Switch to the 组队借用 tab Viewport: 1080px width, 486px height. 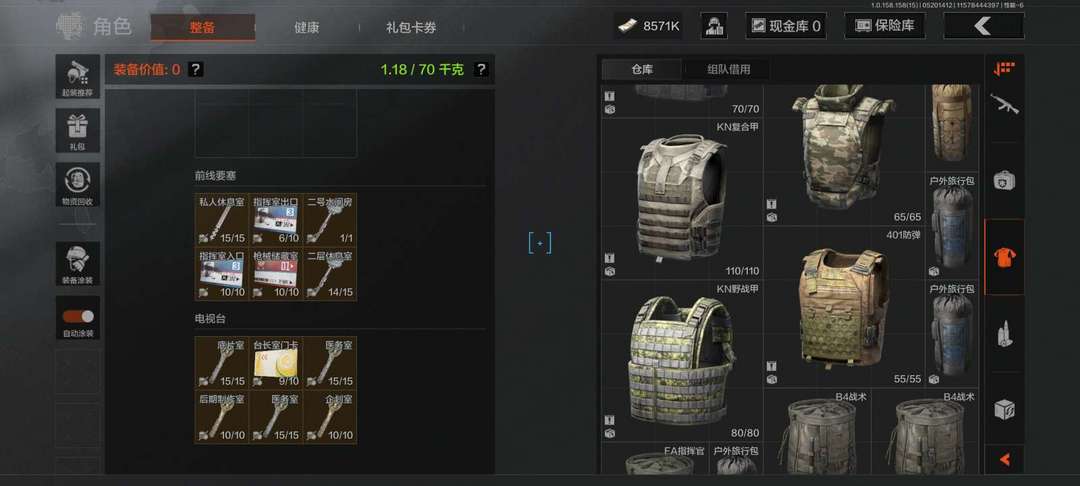pyautogui.click(x=728, y=69)
